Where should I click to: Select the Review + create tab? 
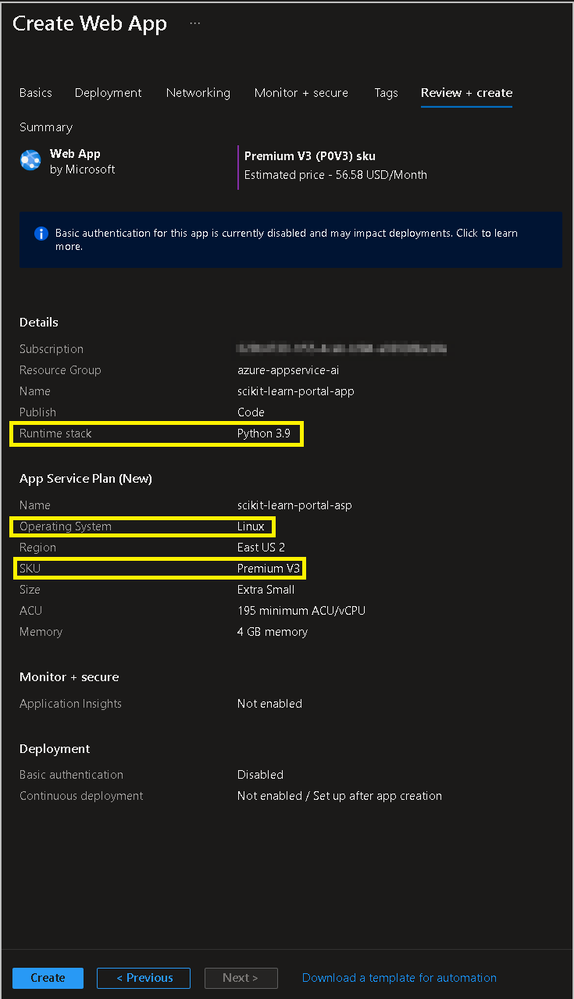click(x=466, y=93)
